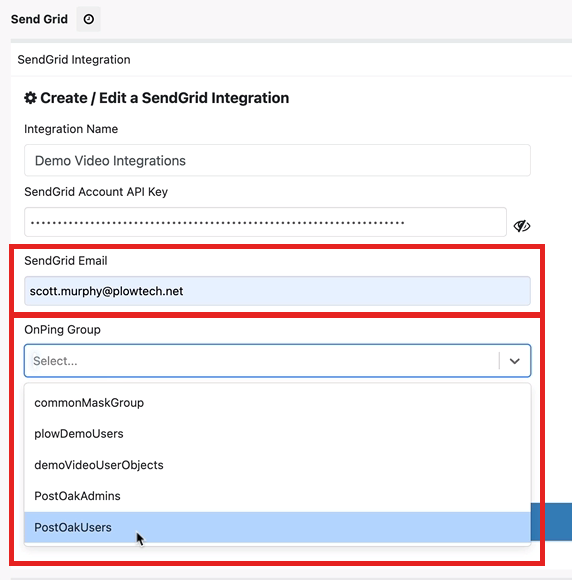Click the SendGrid Account API Key label
The image size is (572, 580).
pos(96,192)
